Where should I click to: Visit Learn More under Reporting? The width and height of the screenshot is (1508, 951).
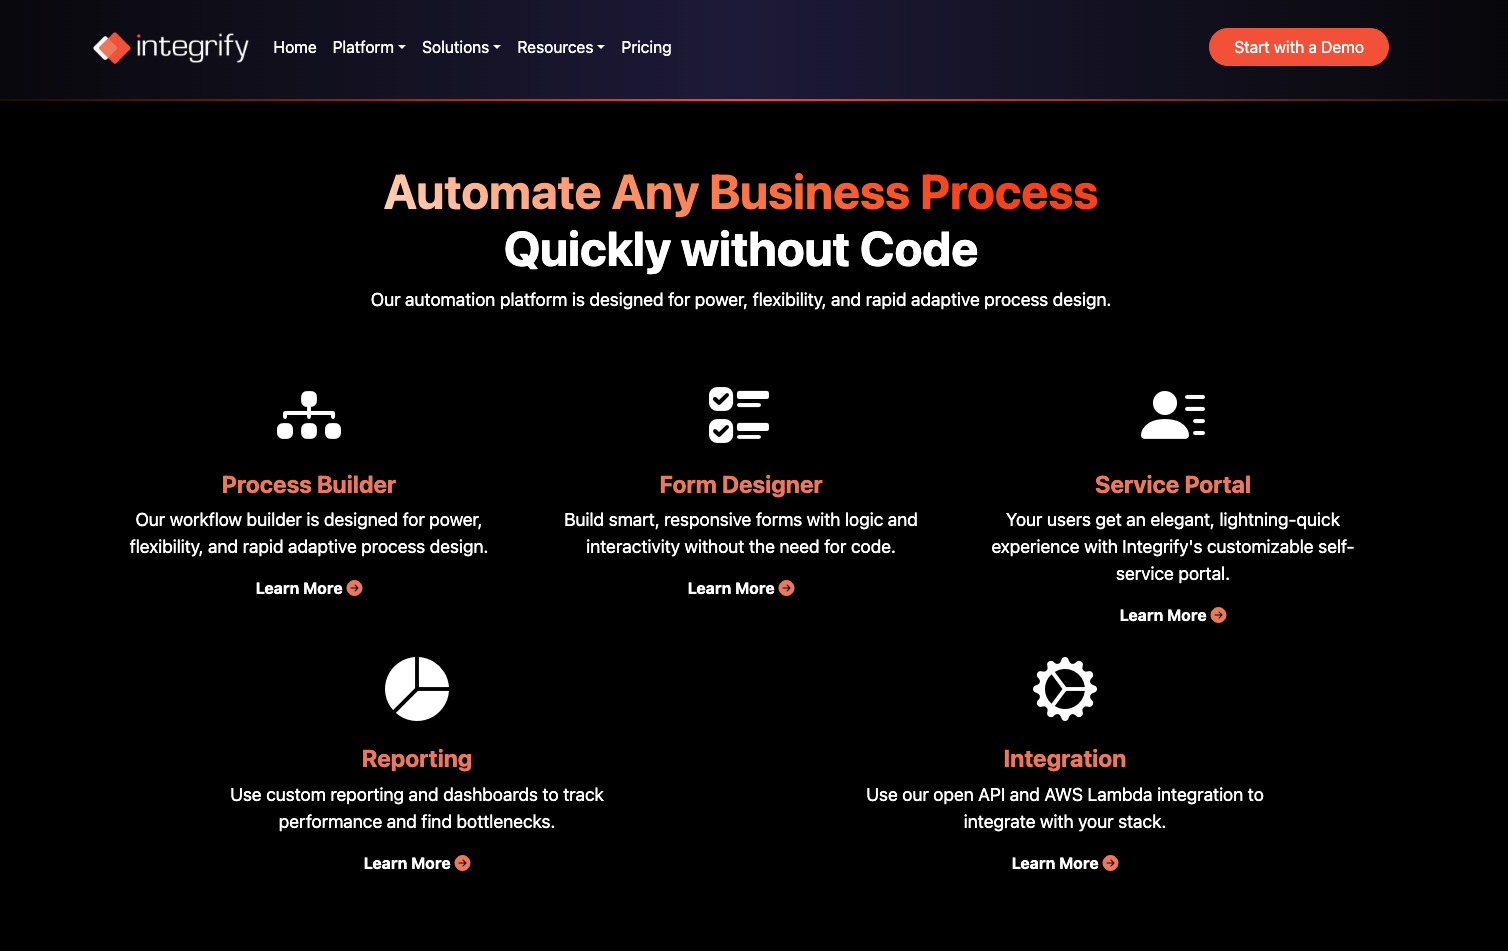(x=417, y=863)
